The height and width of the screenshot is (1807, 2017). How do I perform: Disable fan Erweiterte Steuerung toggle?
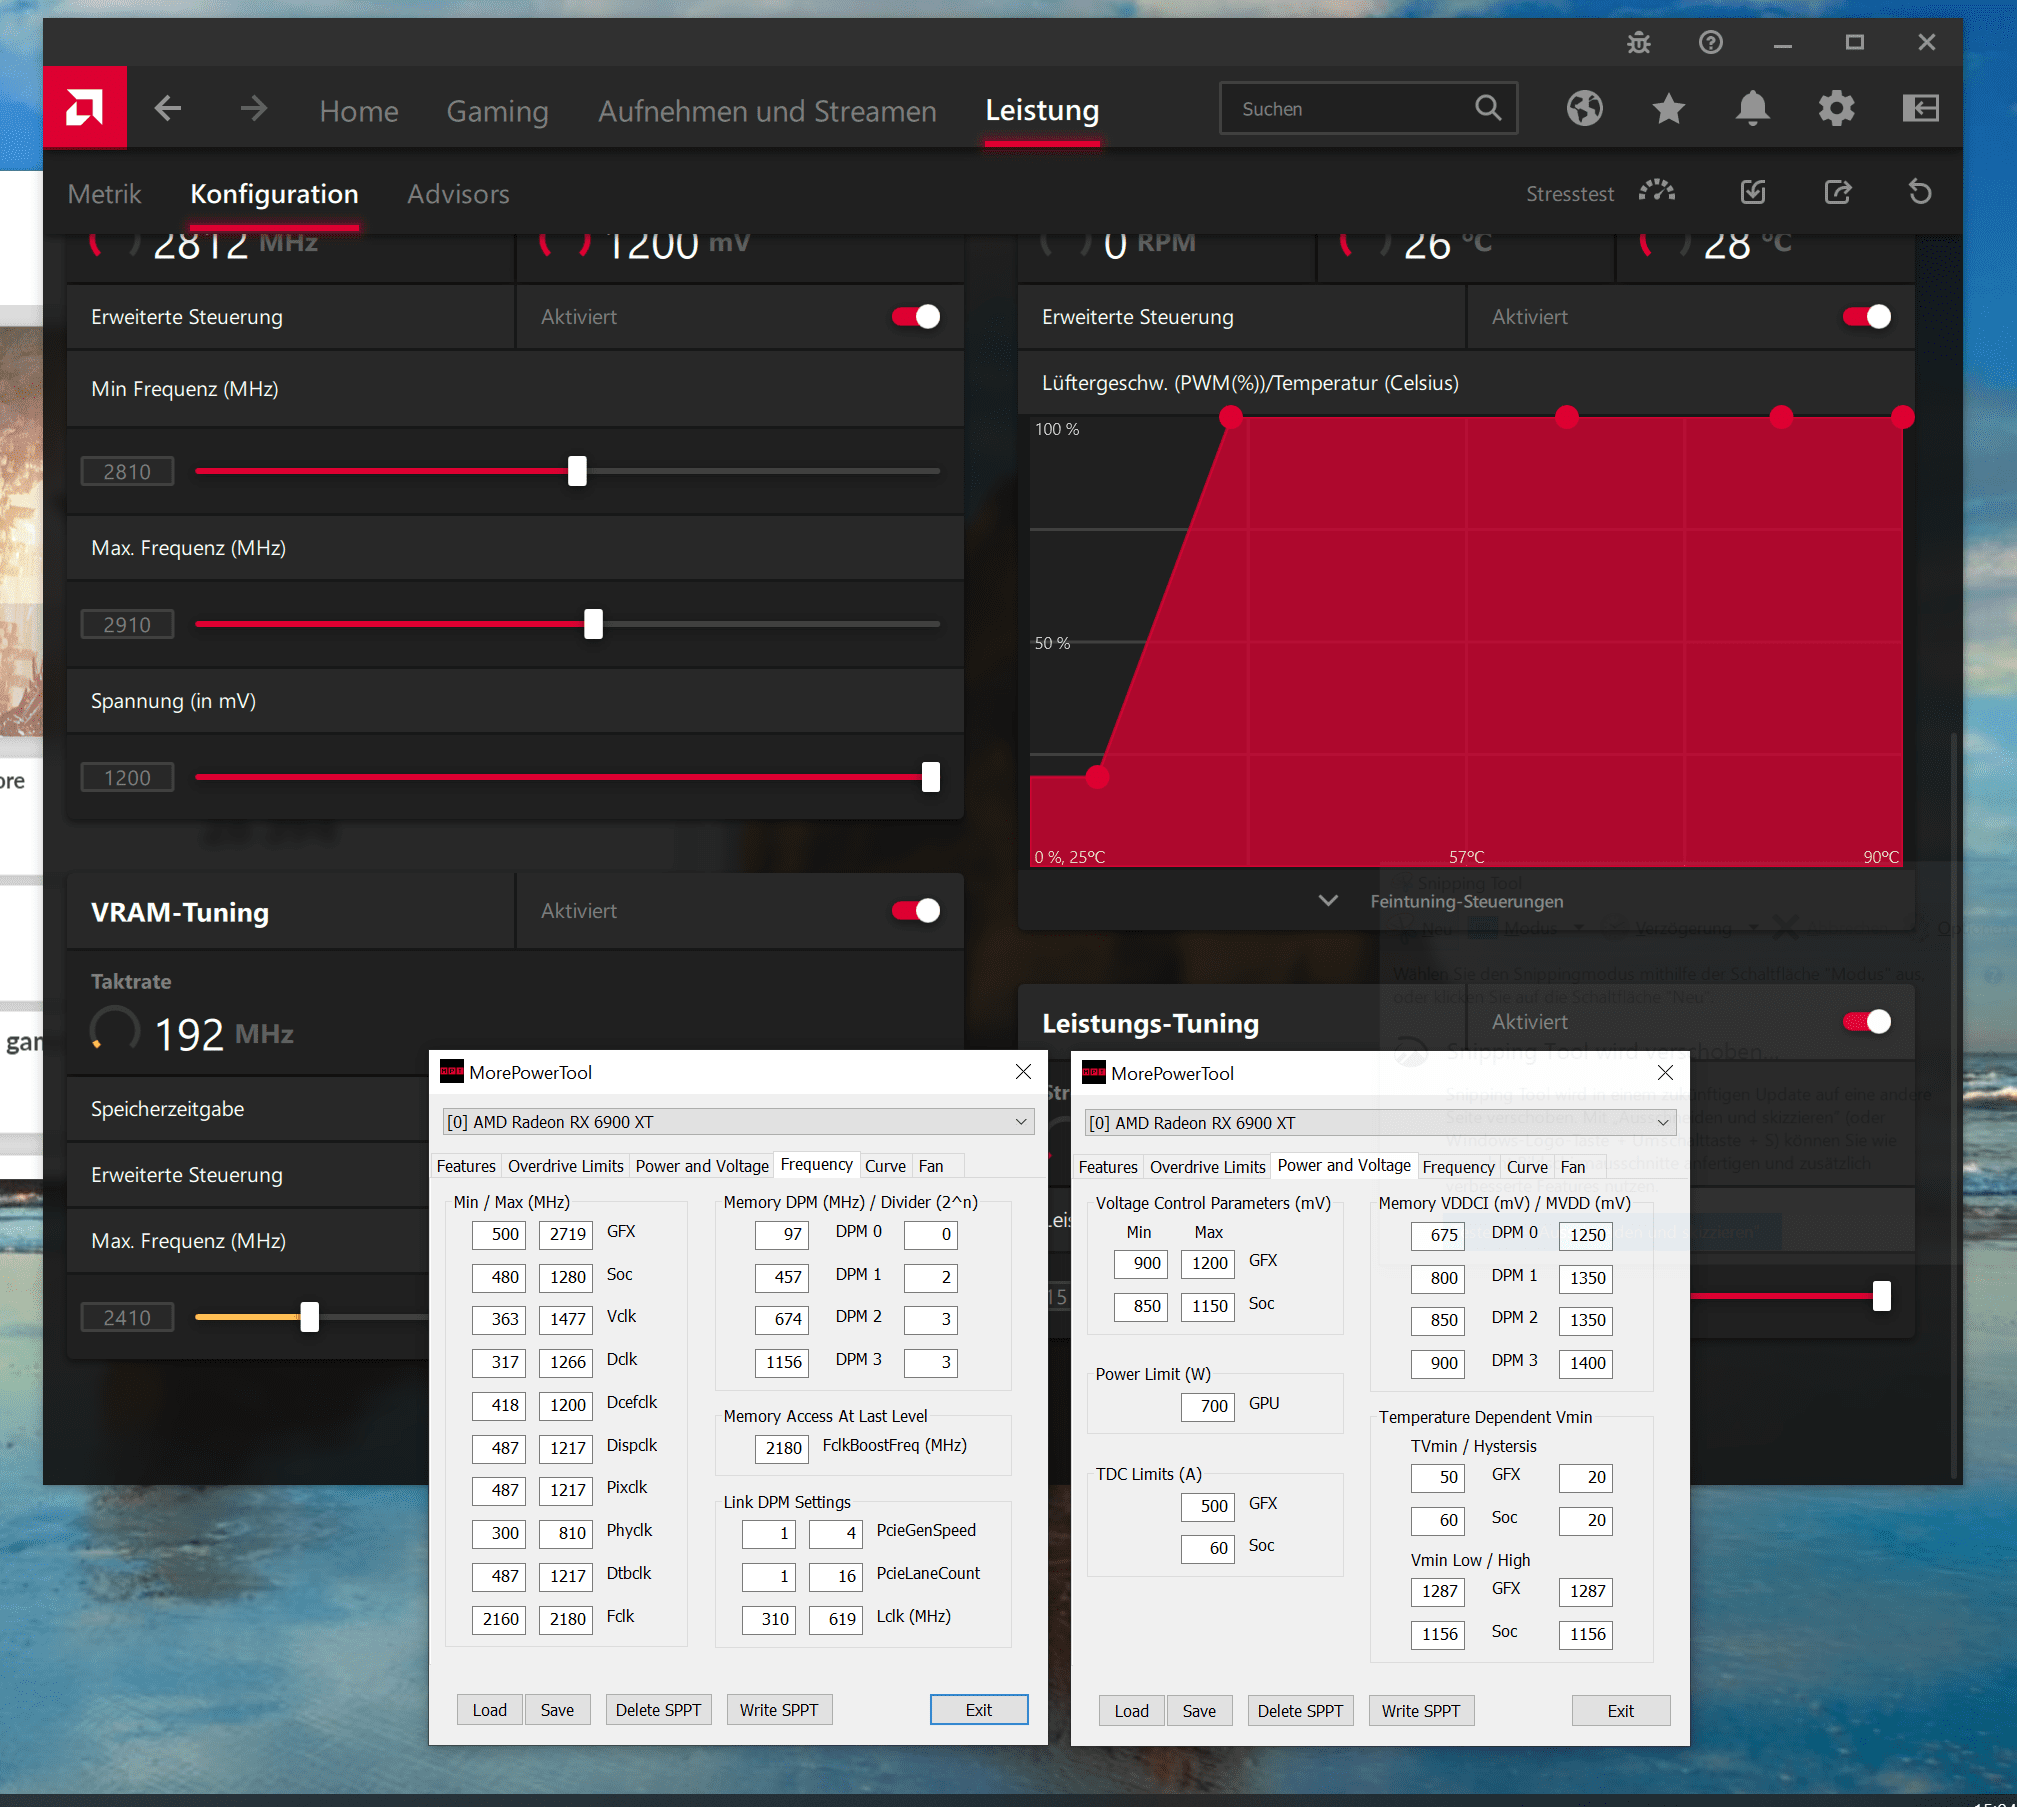click(x=1867, y=317)
